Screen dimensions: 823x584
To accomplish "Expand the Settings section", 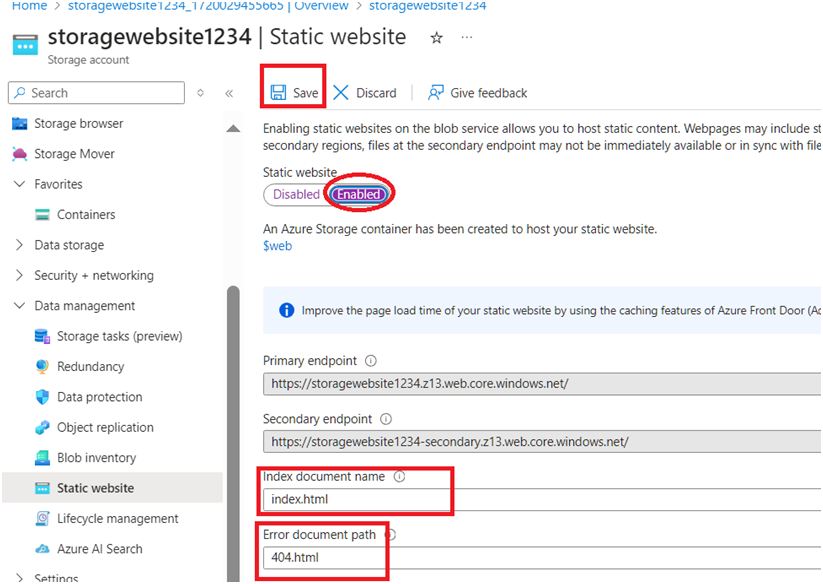I will [x=19, y=578].
